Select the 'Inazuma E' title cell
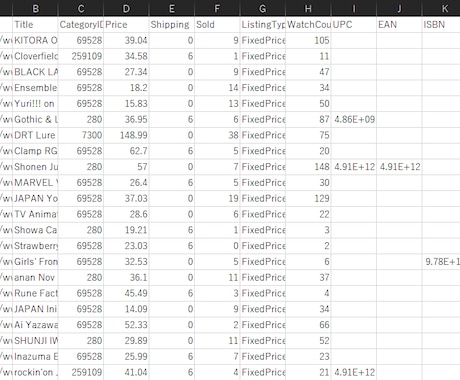The image size is (460, 380). pos(35,357)
